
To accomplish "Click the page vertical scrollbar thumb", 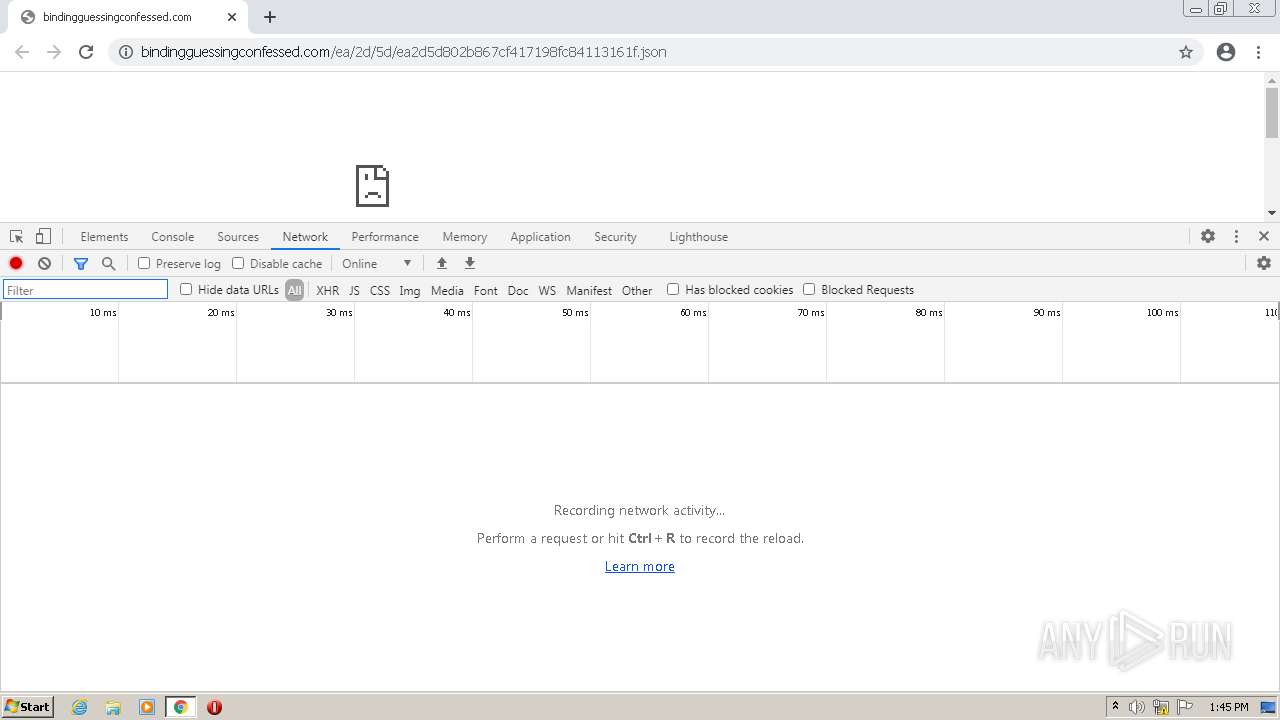I will click(1272, 112).
